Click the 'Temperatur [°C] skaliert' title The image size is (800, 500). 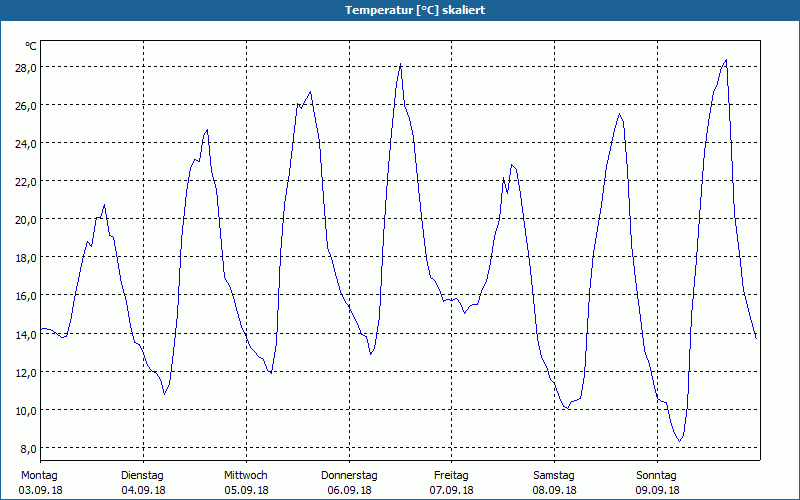pos(415,10)
